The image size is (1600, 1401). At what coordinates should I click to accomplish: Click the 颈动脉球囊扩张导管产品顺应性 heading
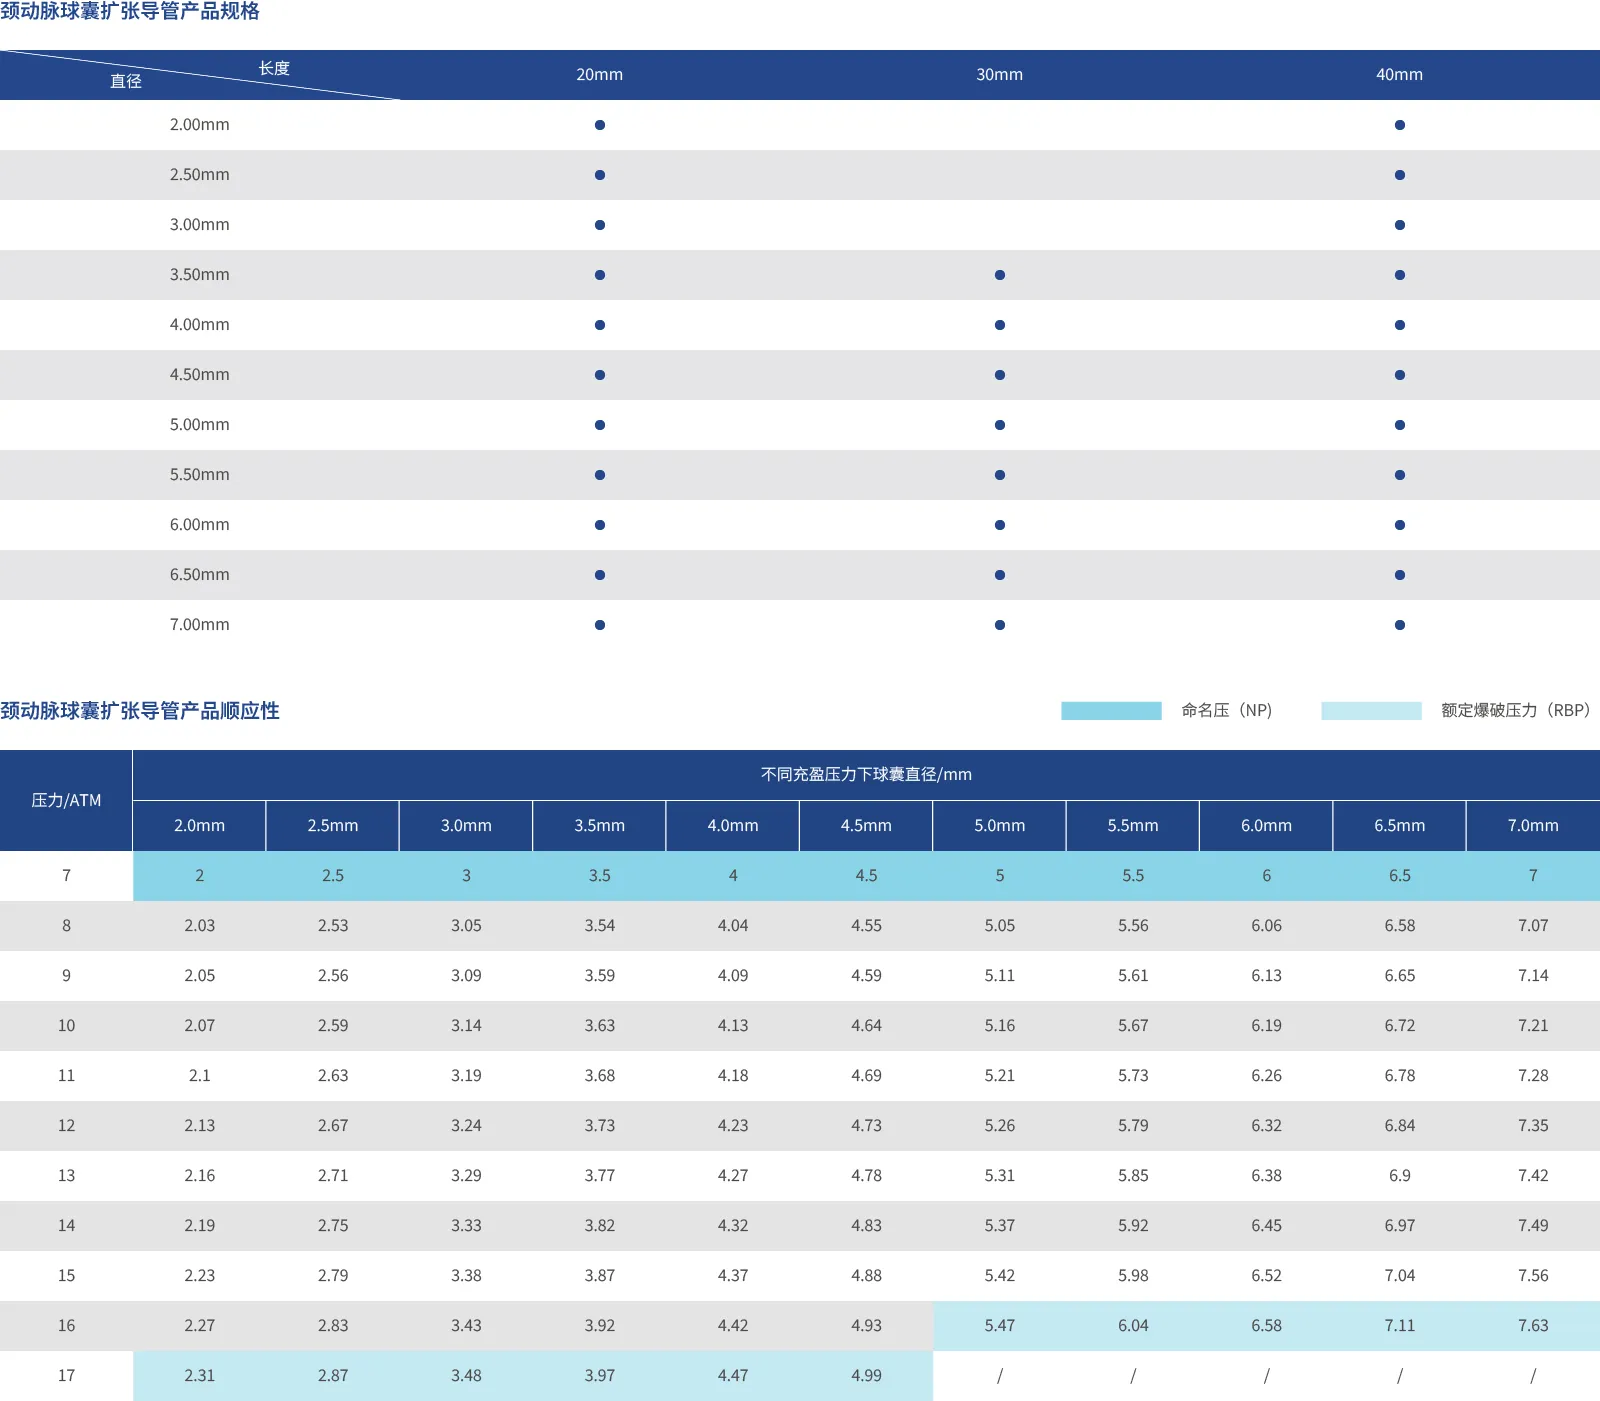(140, 711)
